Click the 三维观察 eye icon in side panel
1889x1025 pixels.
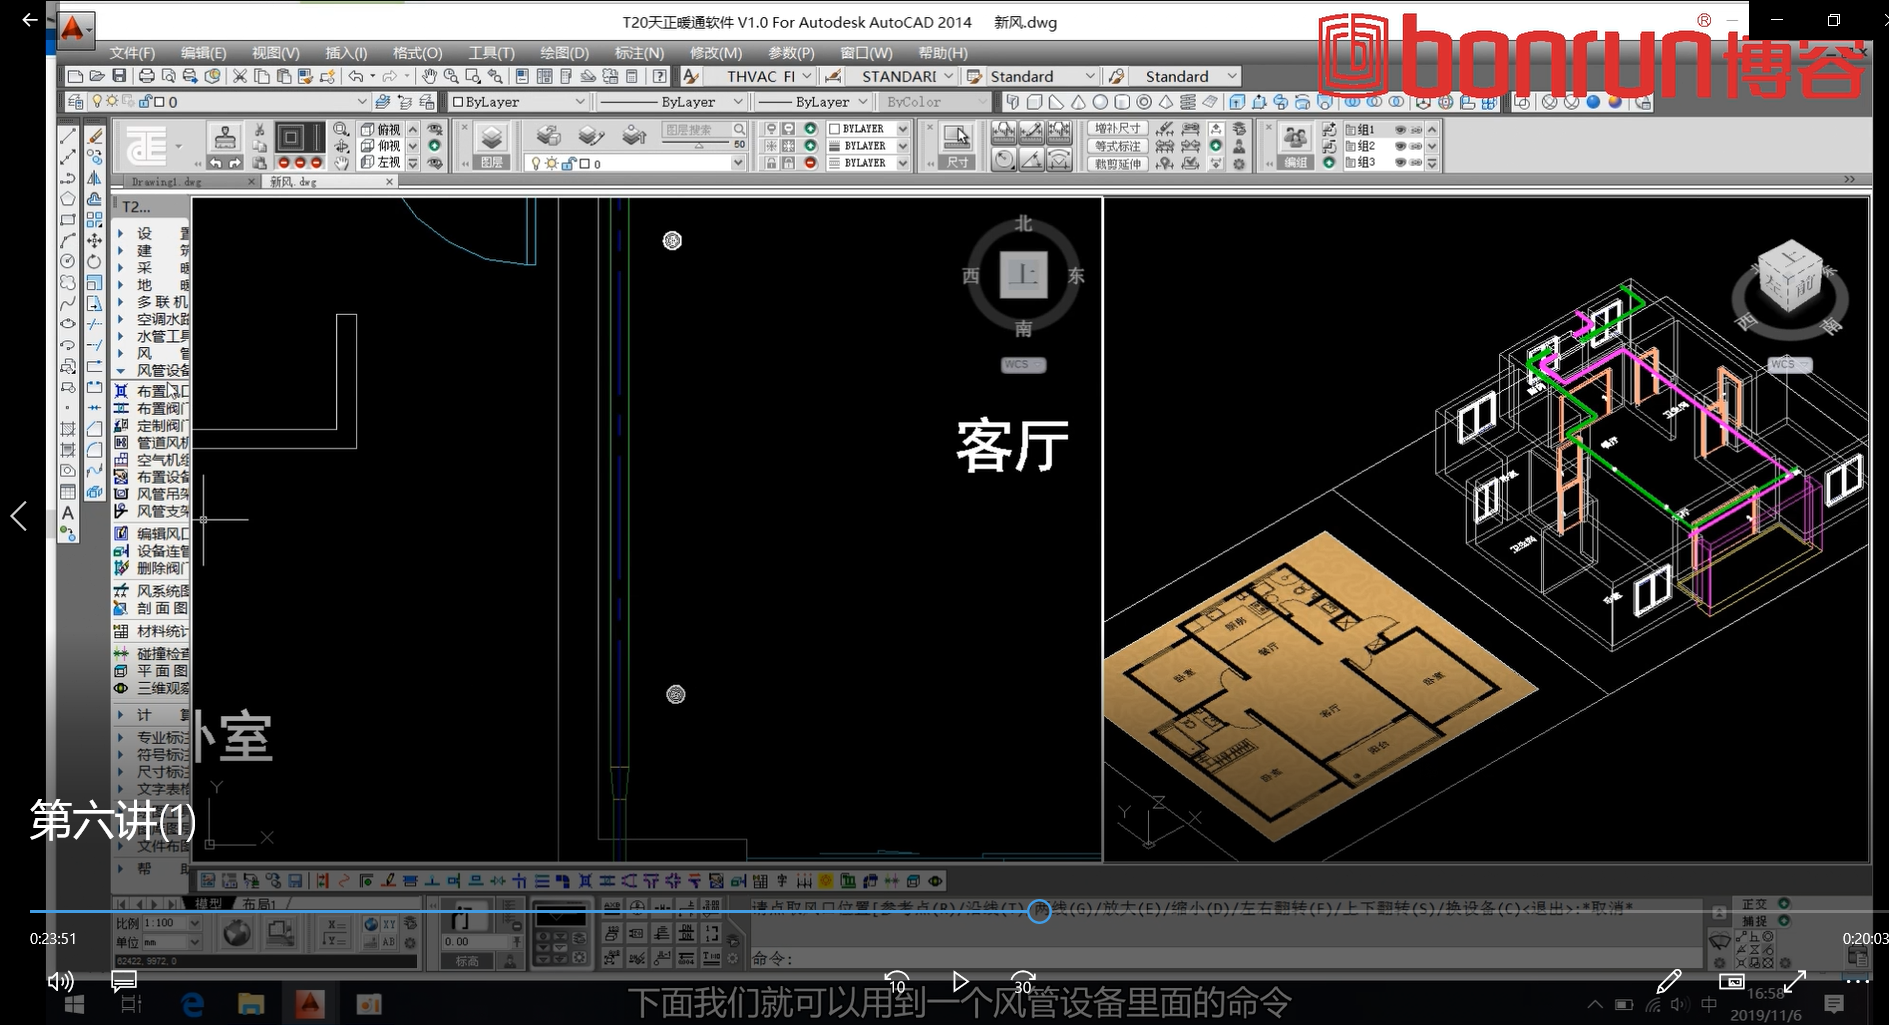pos(121,688)
